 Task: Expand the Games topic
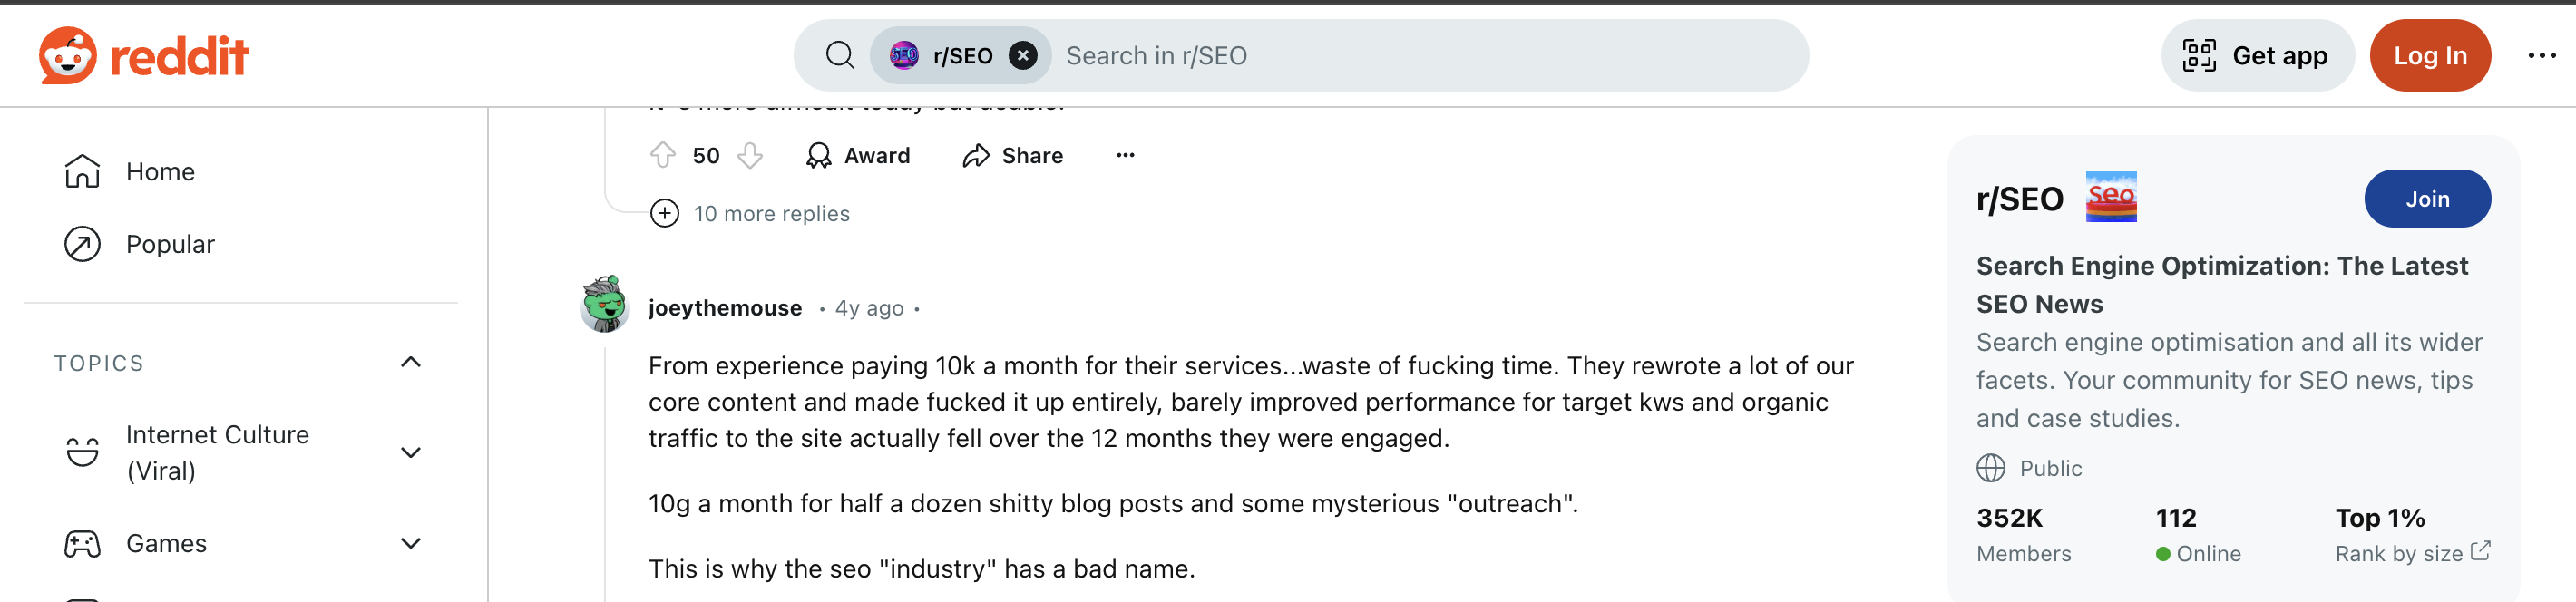(410, 544)
